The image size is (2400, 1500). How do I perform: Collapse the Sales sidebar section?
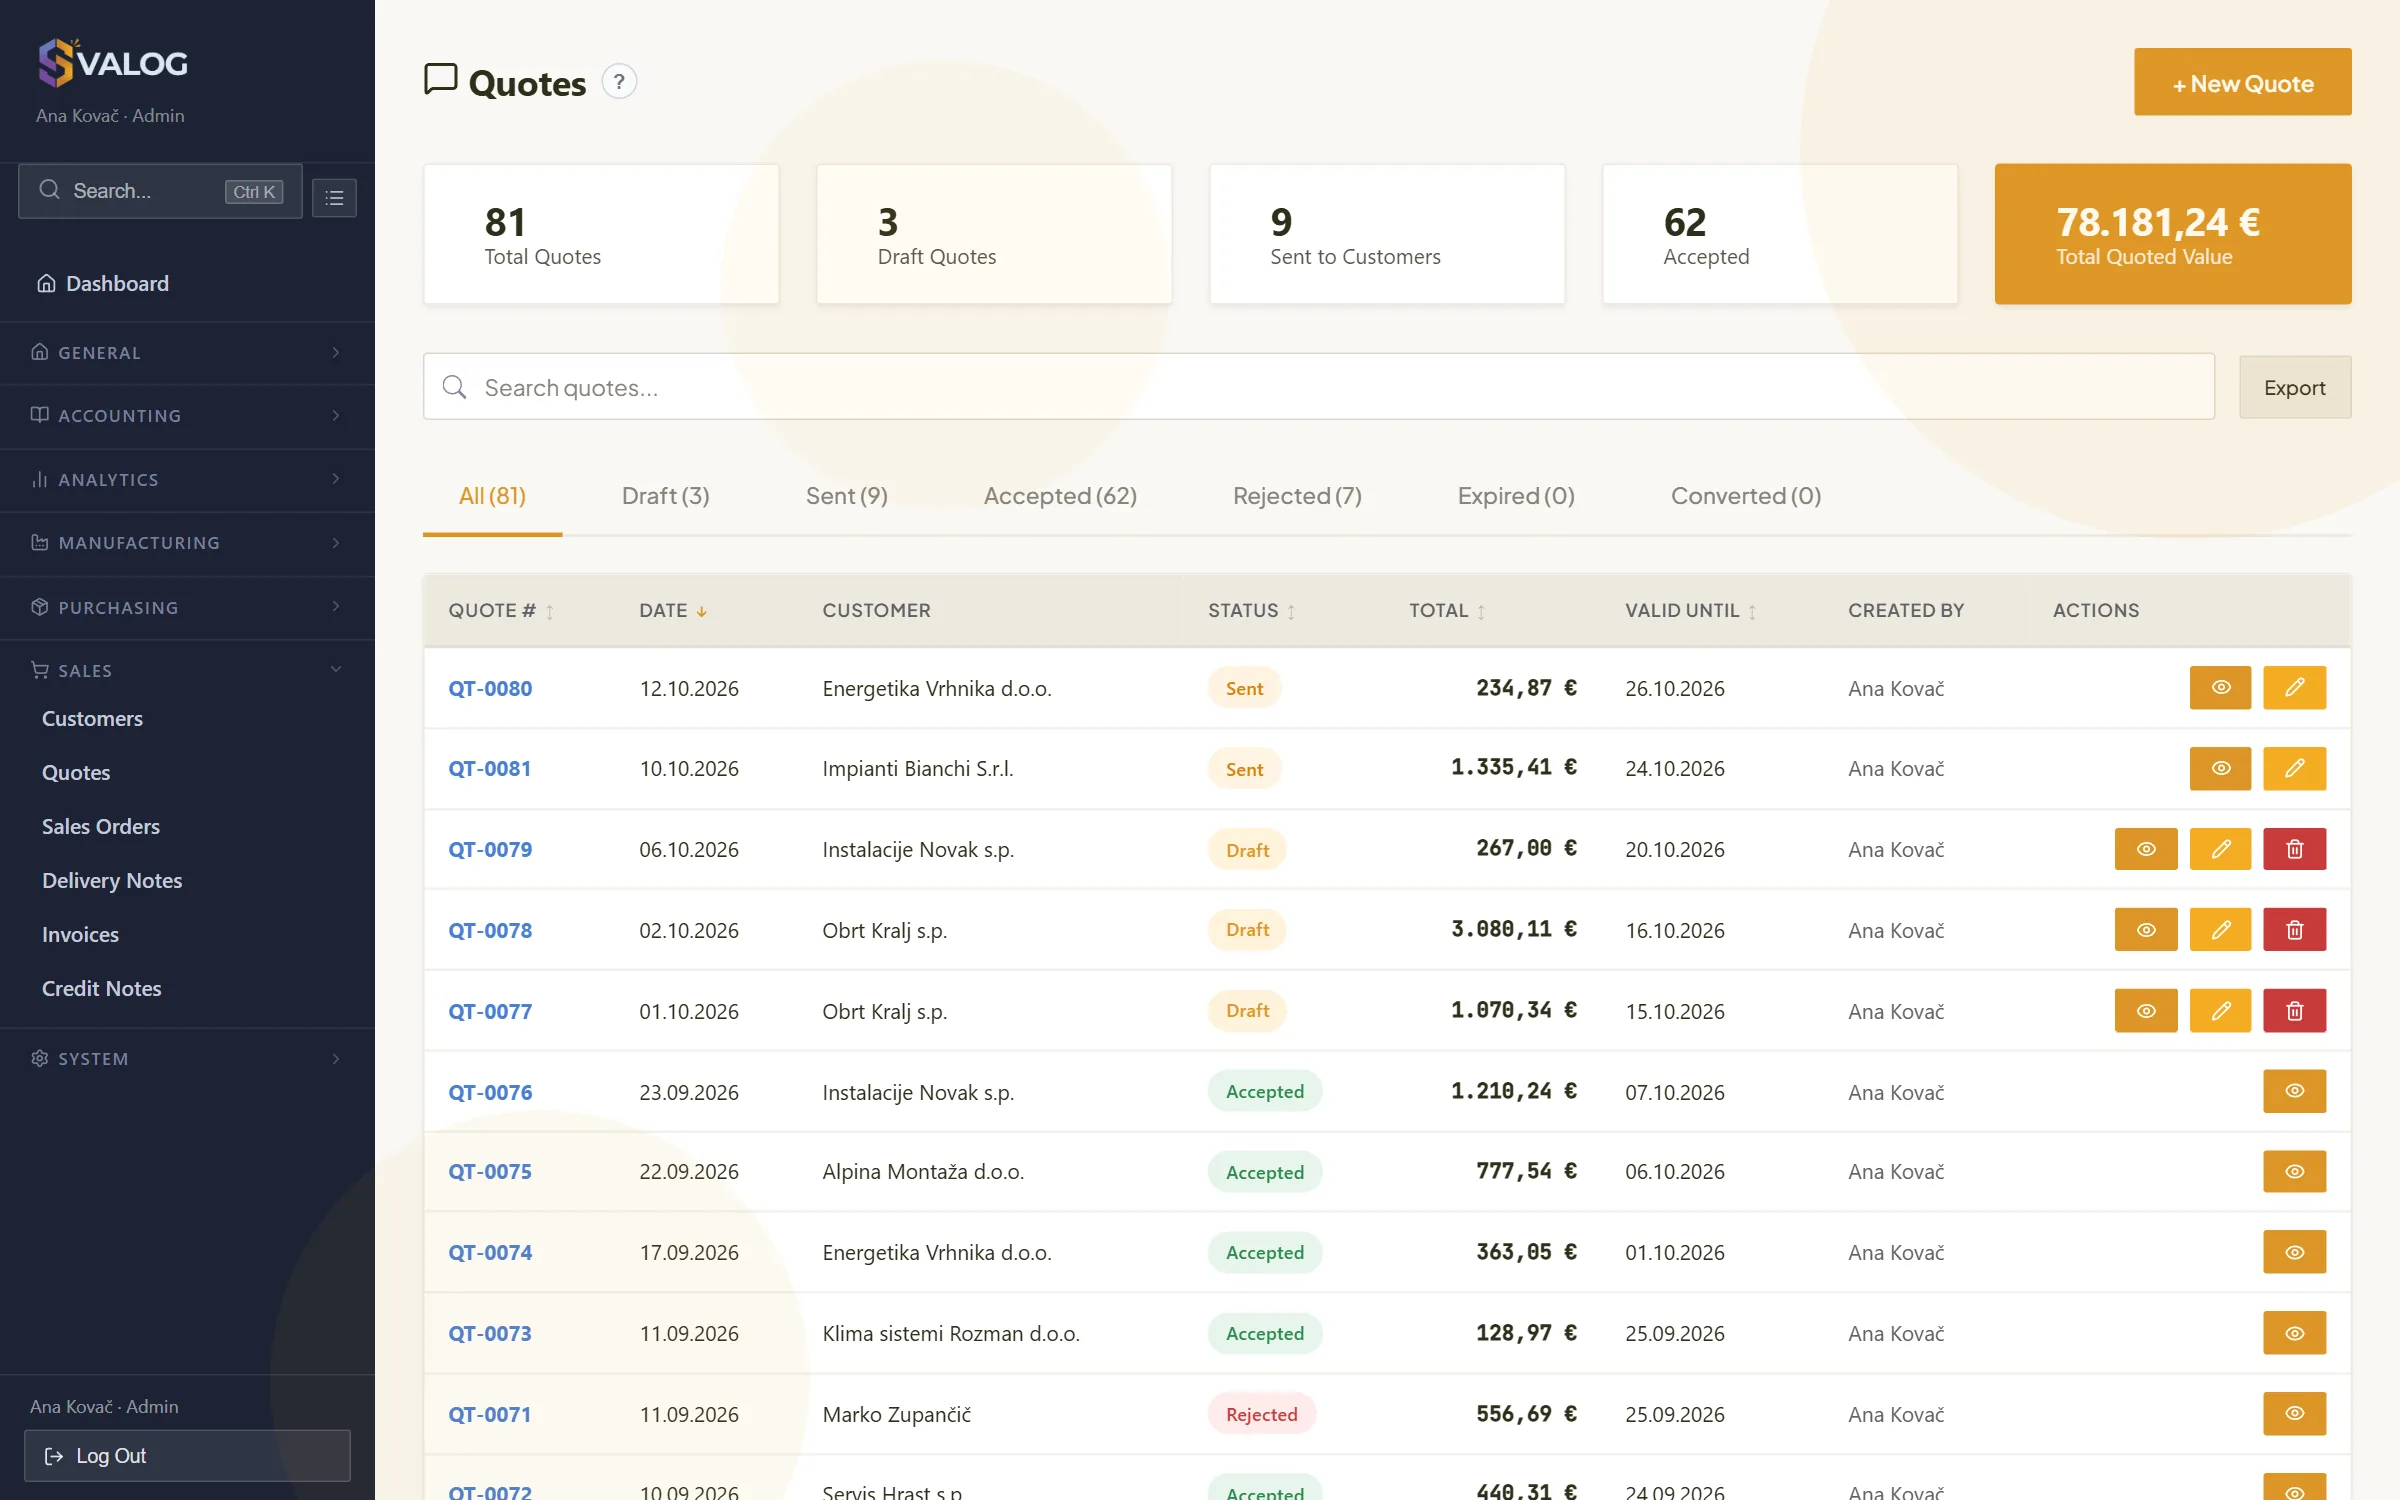coord(187,670)
